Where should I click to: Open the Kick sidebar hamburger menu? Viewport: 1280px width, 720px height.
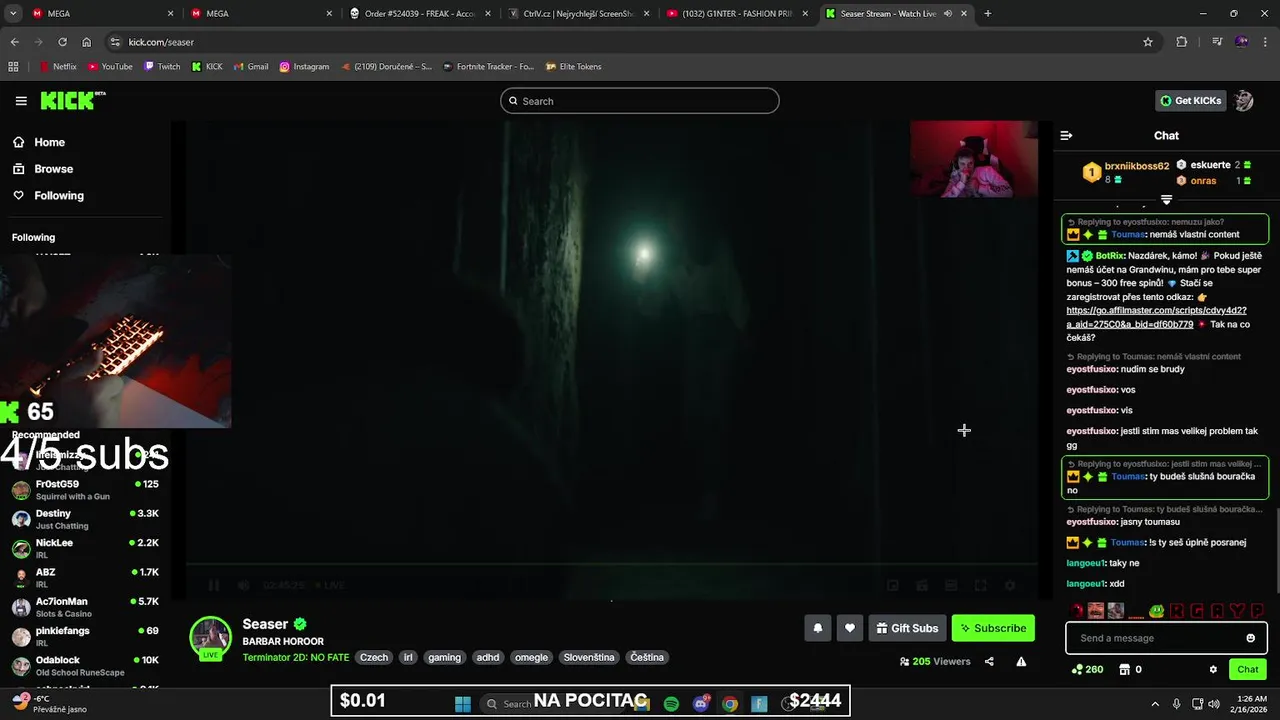pyautogui.click(x=21, y=101)
